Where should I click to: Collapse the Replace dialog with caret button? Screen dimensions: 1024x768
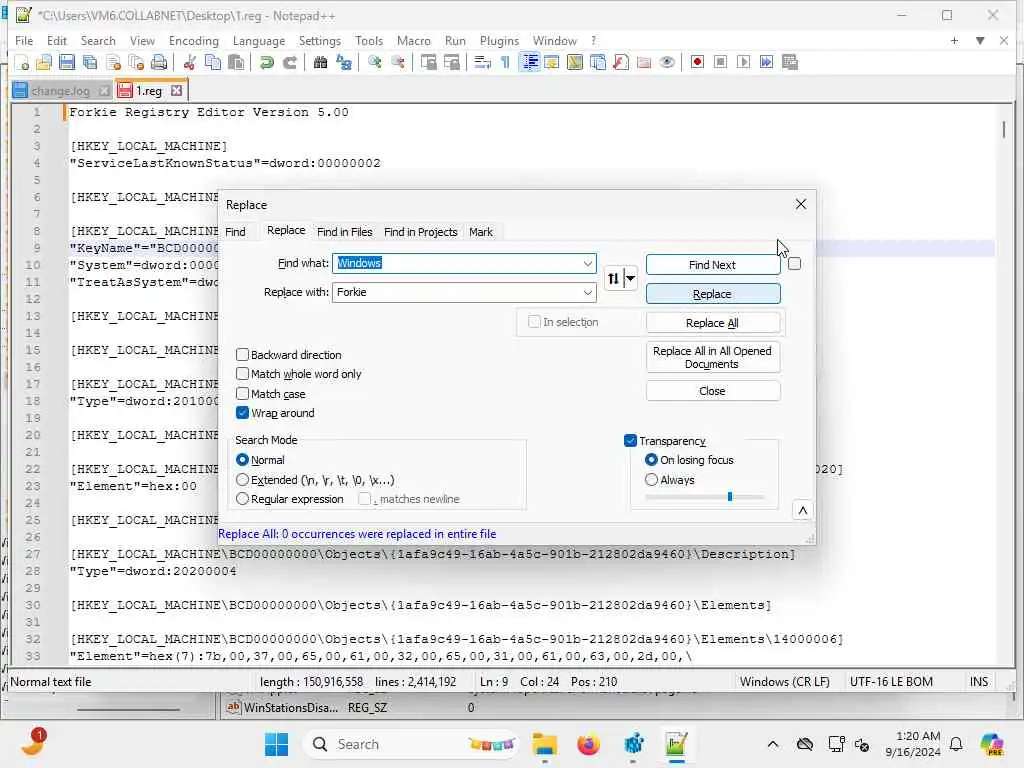[x=803, y=510]
